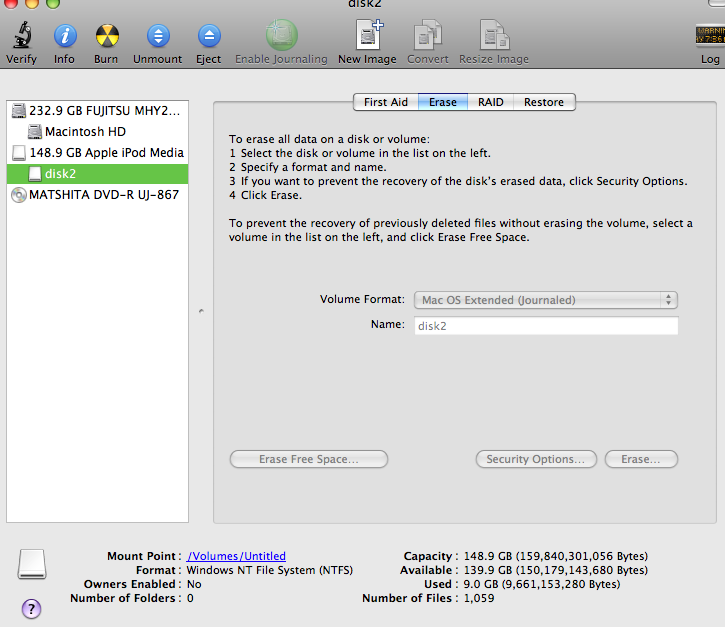
Task: Click the Erase... button
Action: click(641, 459)
